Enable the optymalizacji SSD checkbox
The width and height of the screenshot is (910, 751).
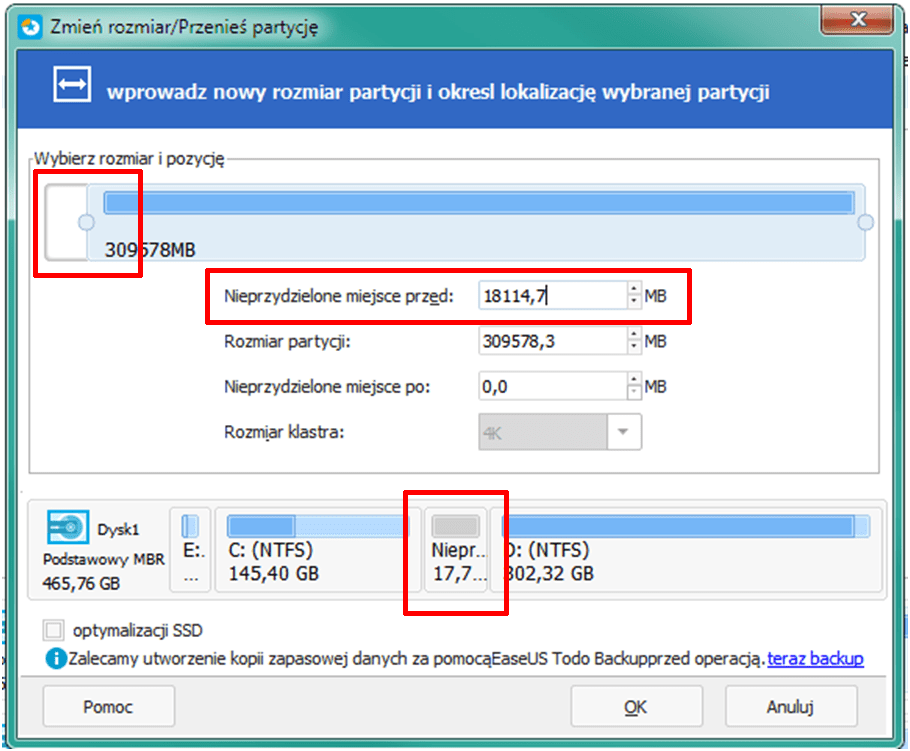[53, 631]
